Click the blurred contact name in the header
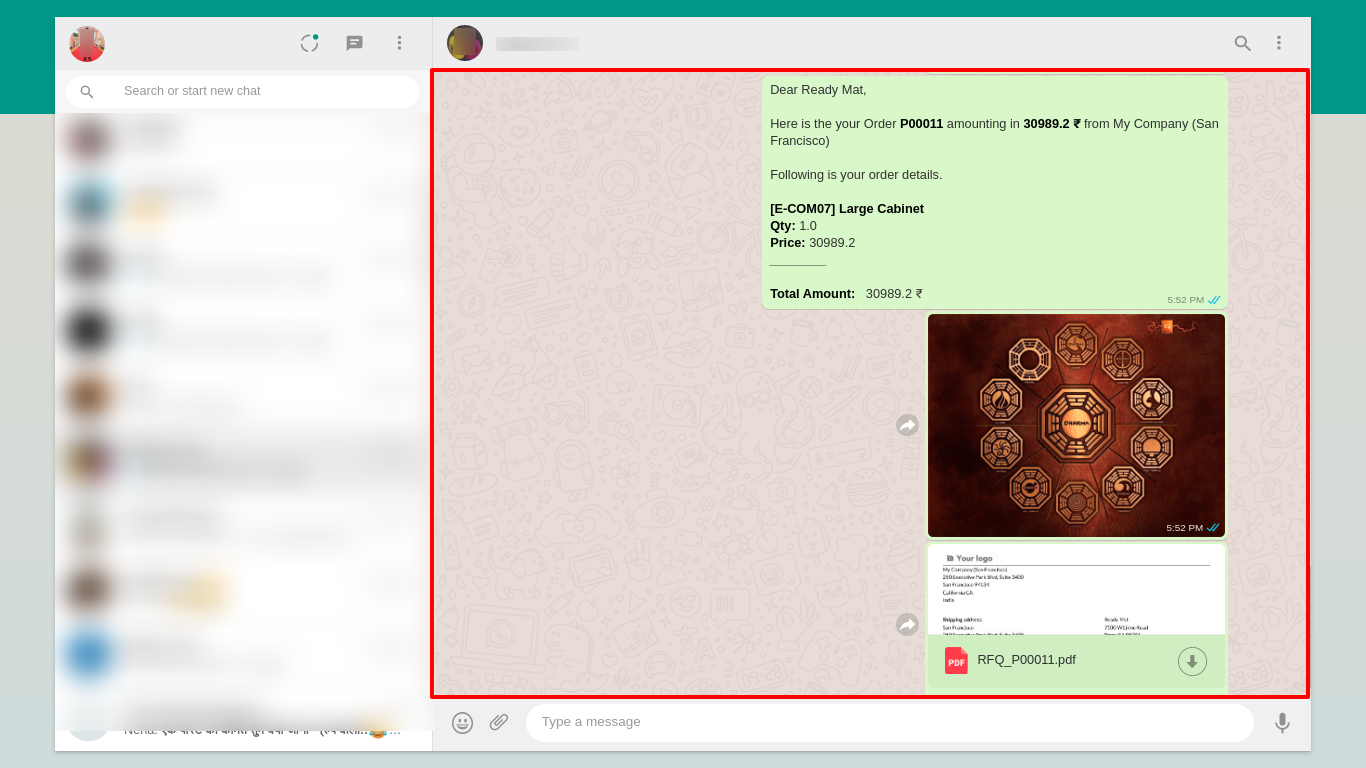 (x=537, y=44)
